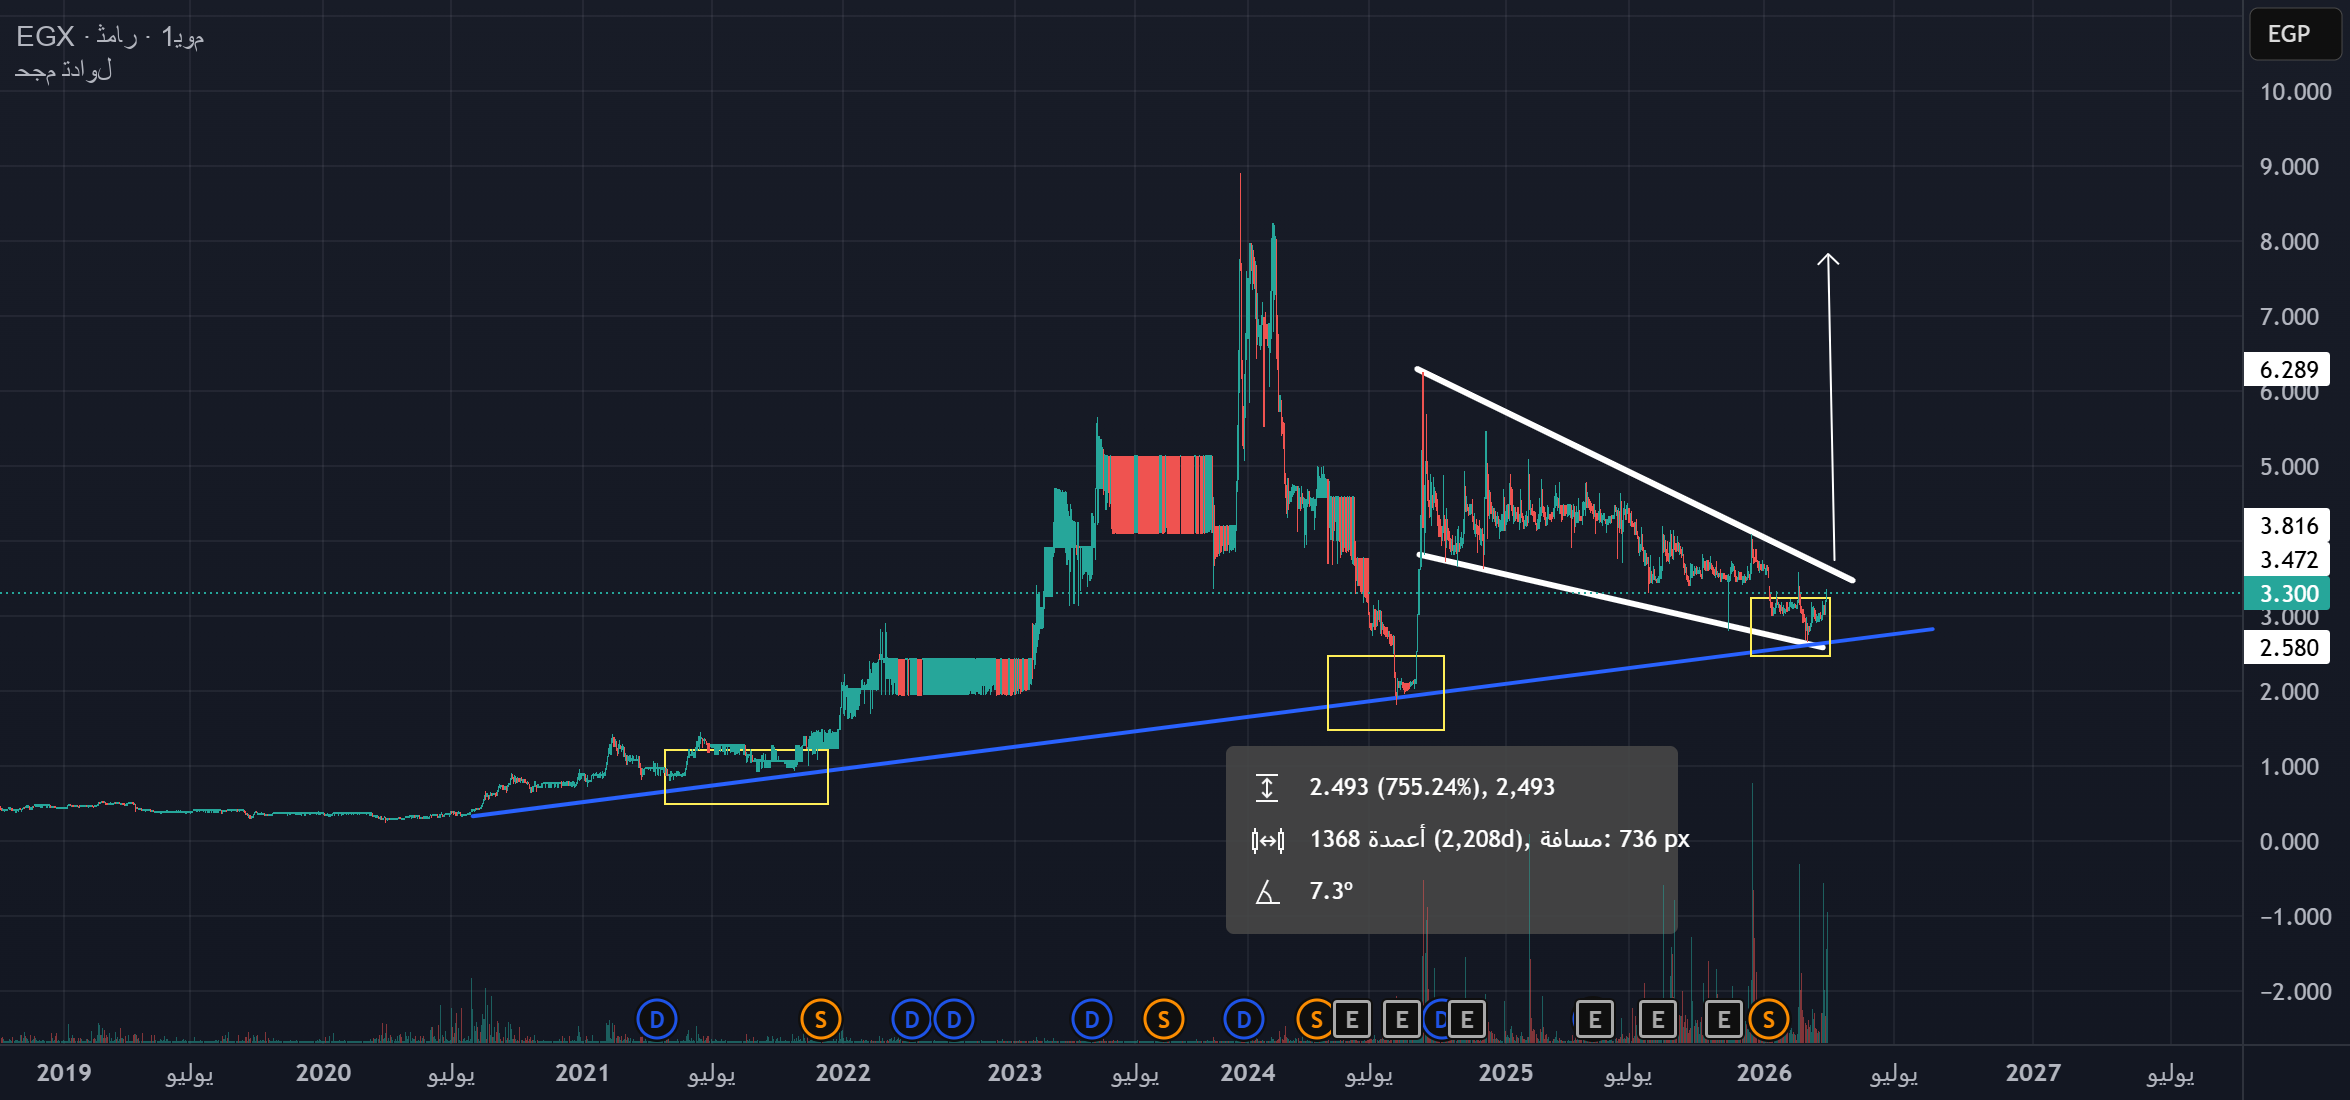Click the dividend D marker before July 2023

[x=1091, y=1020]
